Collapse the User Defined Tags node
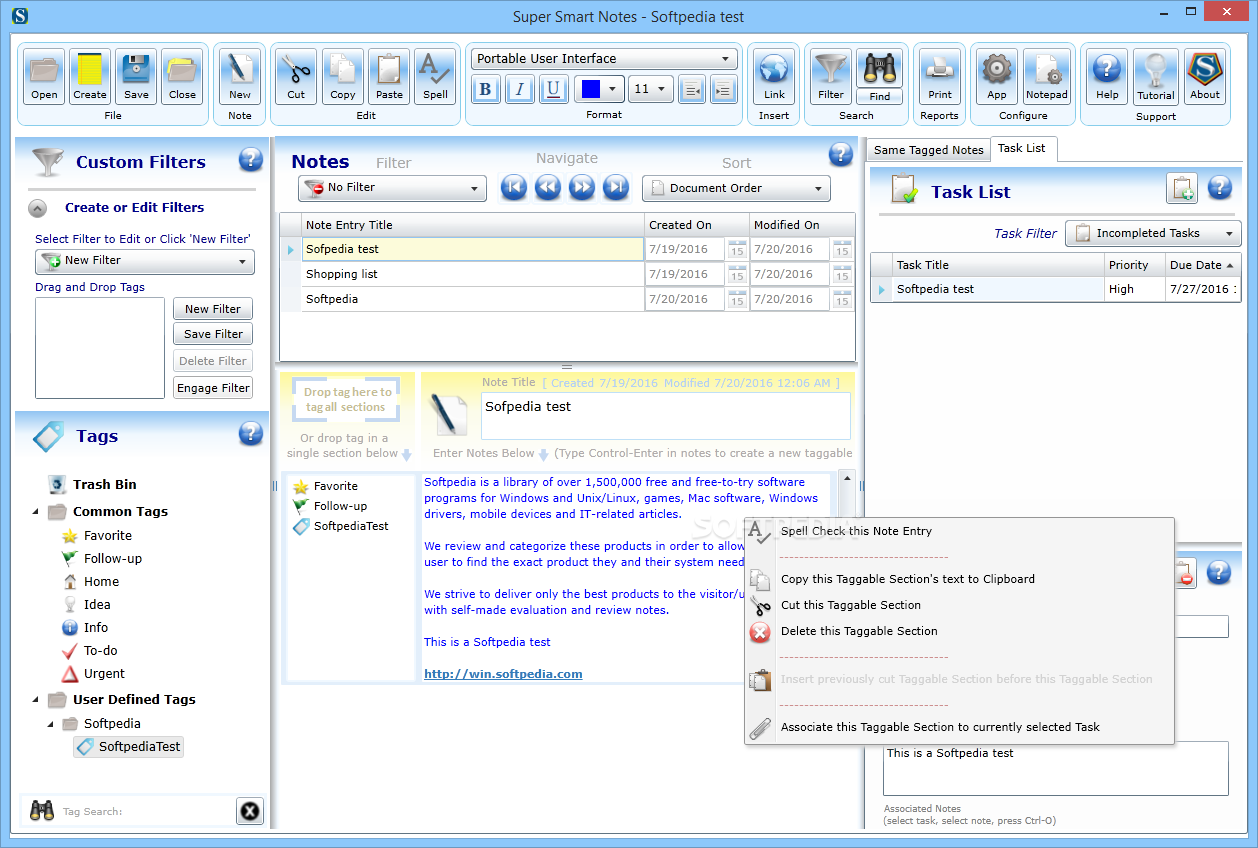The image size is (1258, 848). (x=37, y=699)
